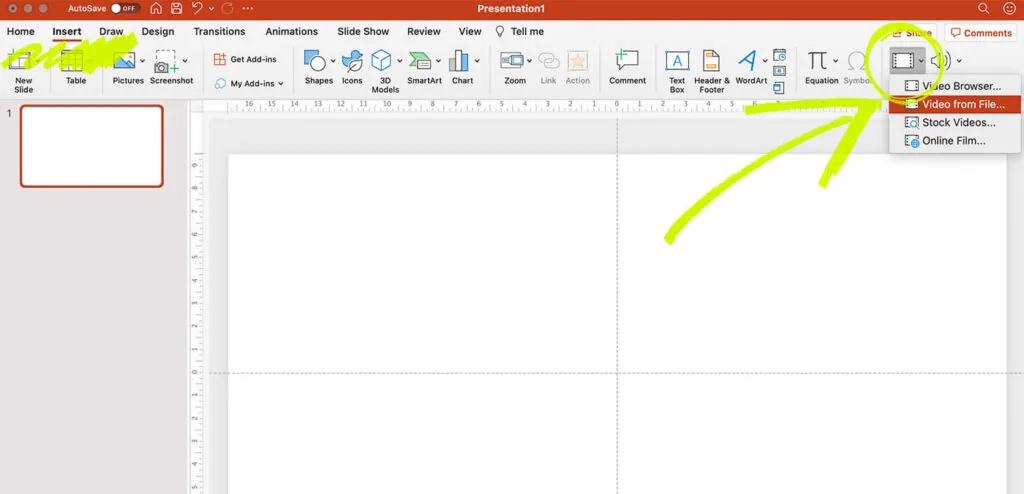Open the more options ellipsis
This screenshot has width=1024, height=494.
click(248, 9)
